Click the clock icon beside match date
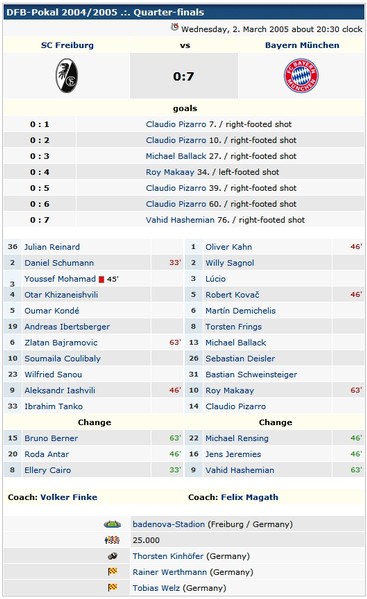 (x=175, y=27)
